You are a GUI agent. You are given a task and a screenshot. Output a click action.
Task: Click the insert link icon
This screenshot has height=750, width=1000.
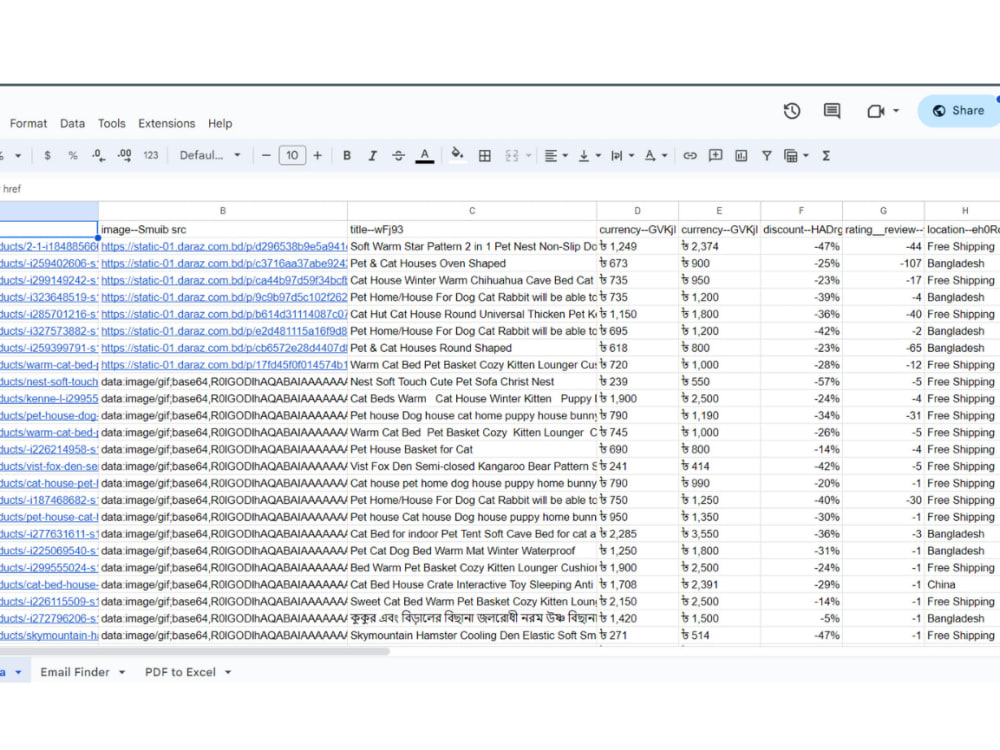click(x=689, y=156)
